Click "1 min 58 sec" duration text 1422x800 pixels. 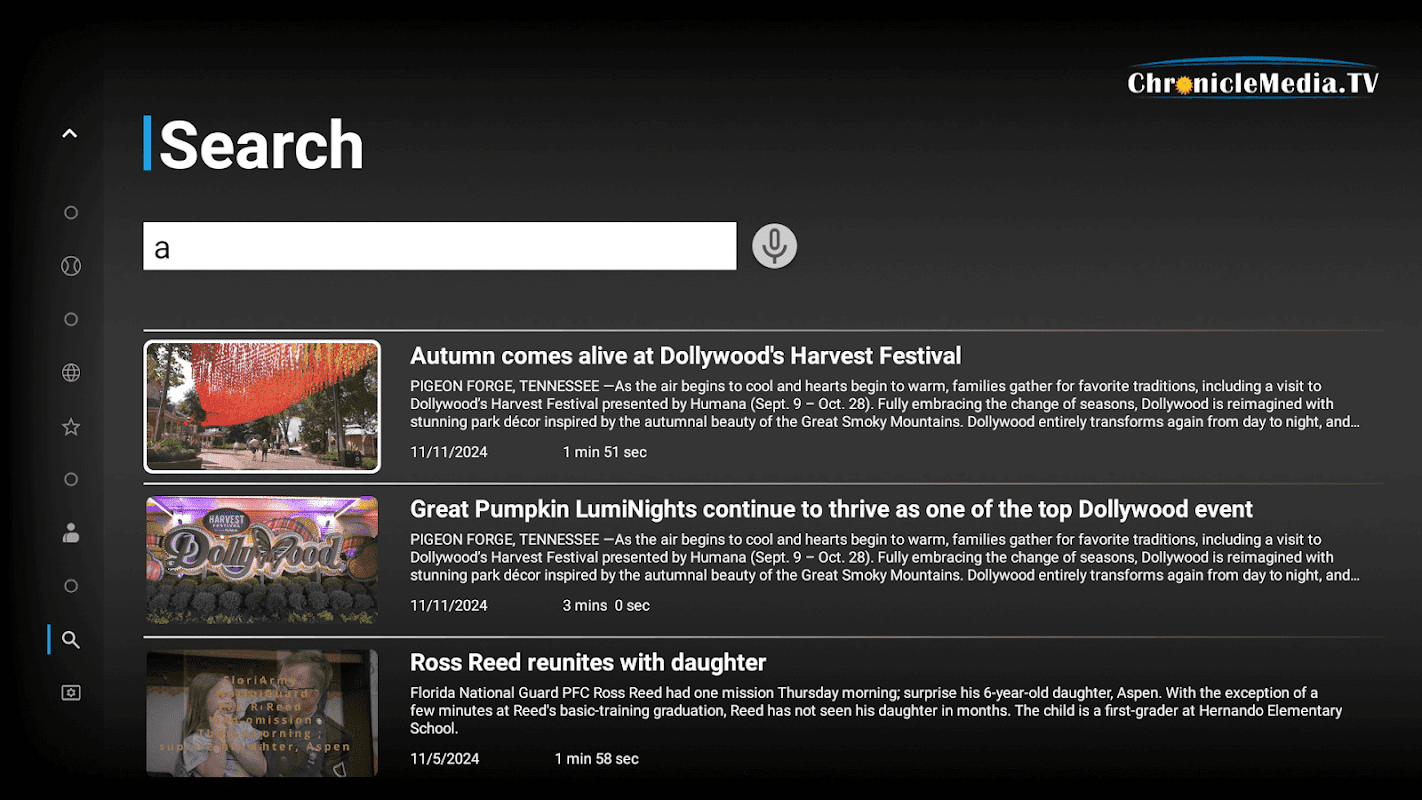[597, 759]
